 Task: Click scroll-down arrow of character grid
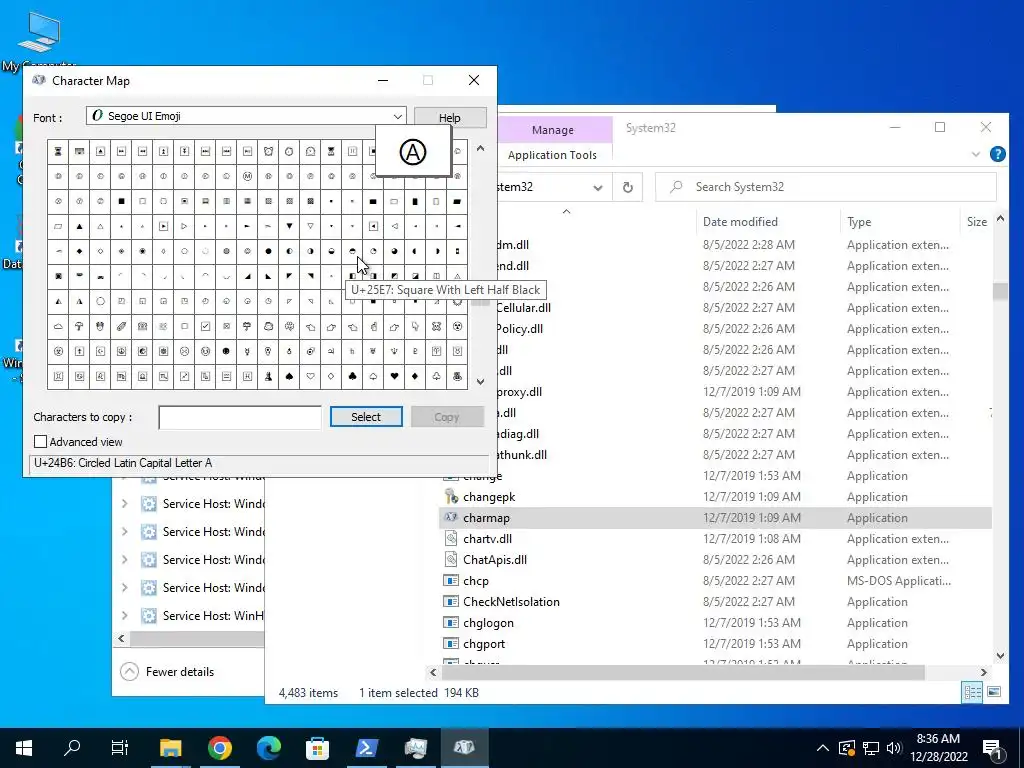pyautogui.click(x=480, y=381)
